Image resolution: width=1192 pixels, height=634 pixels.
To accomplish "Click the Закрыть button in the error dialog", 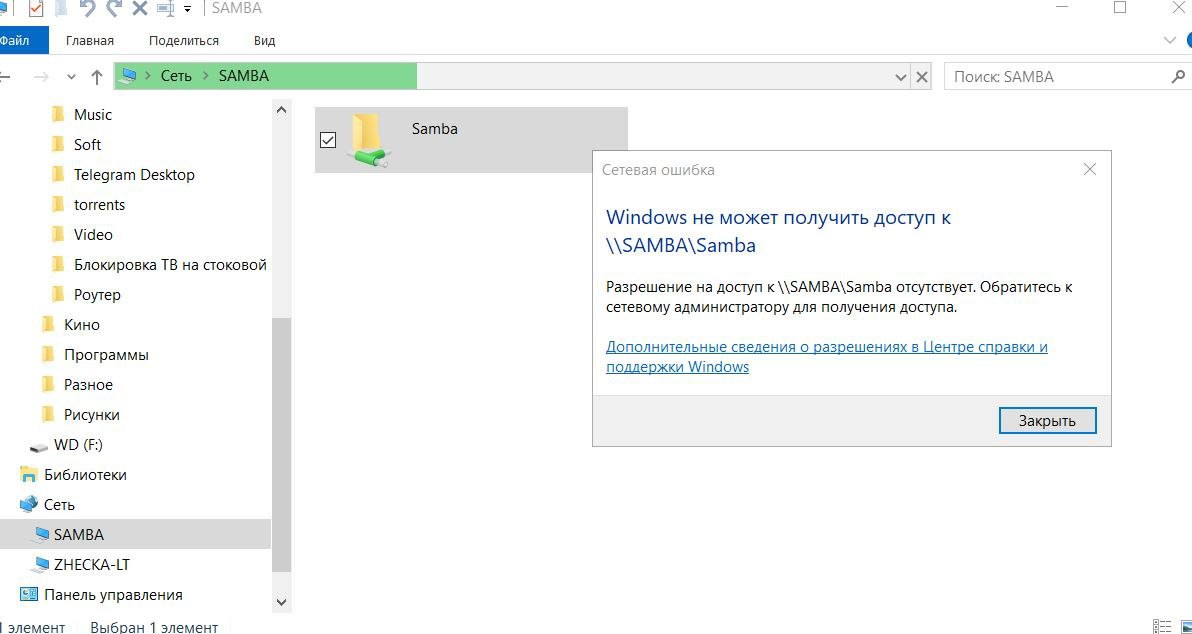I will pos(1048,420).
